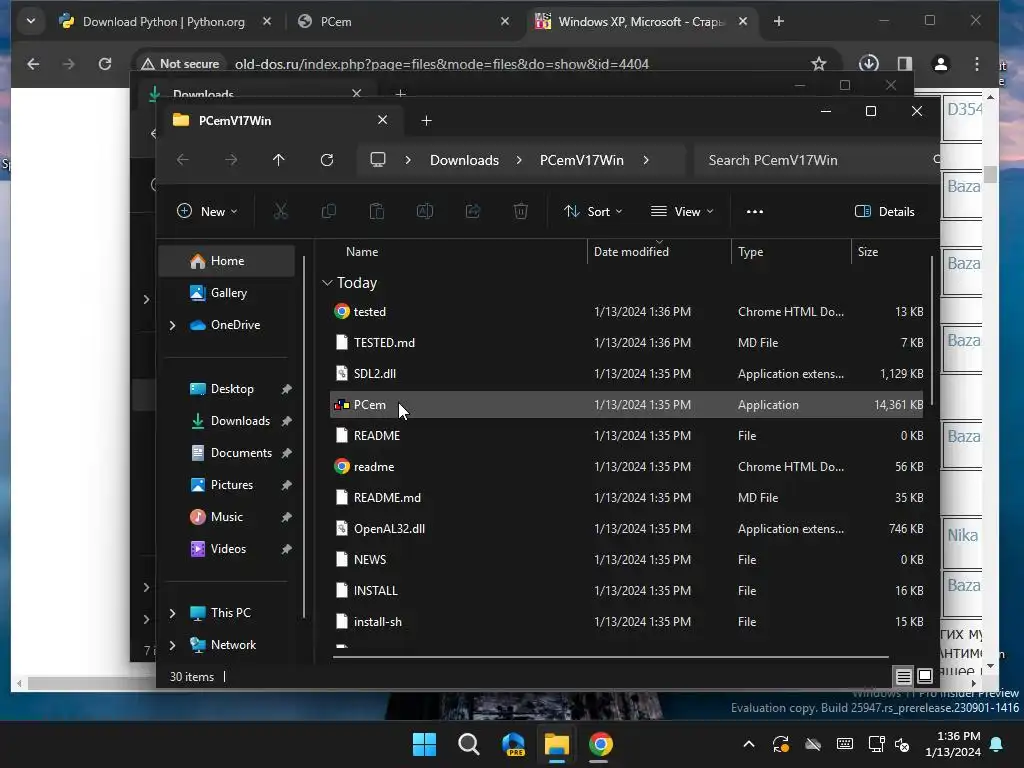
Task: Sort by the Name column header
Action: [x=362, y=251]
